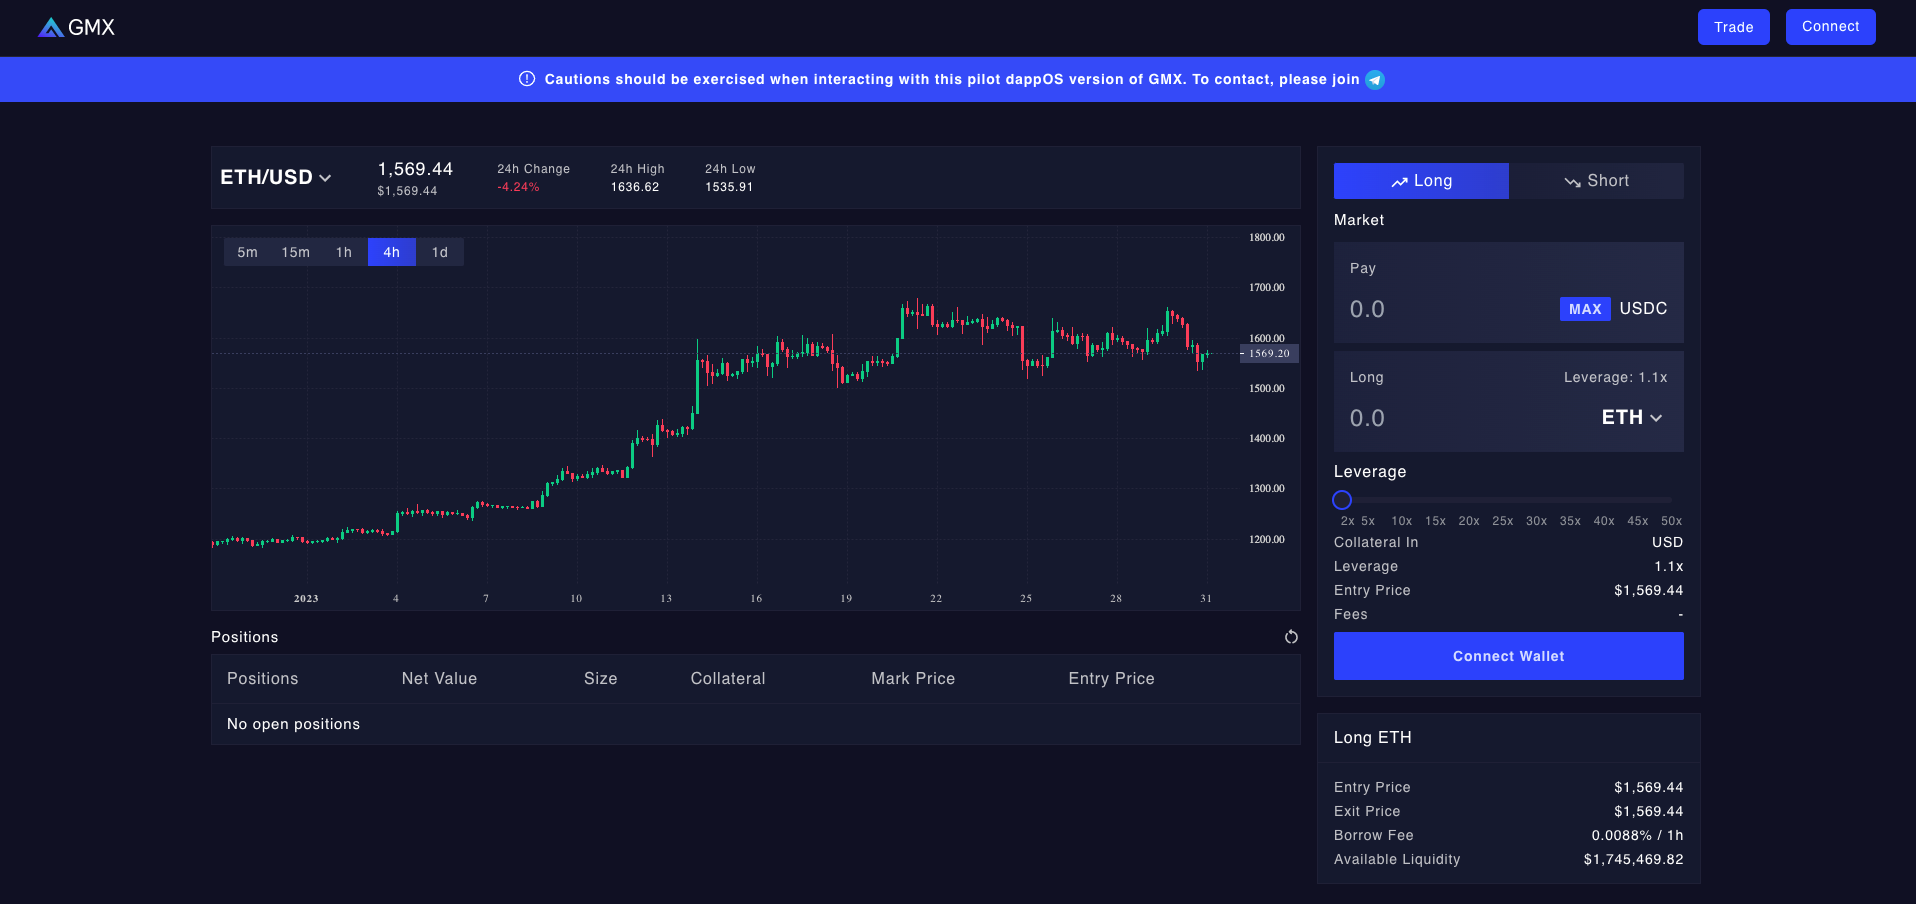Viewport: 1916px width, 904px height.
Task: Click the leverage slider handle
Action: pos(1342,500)
